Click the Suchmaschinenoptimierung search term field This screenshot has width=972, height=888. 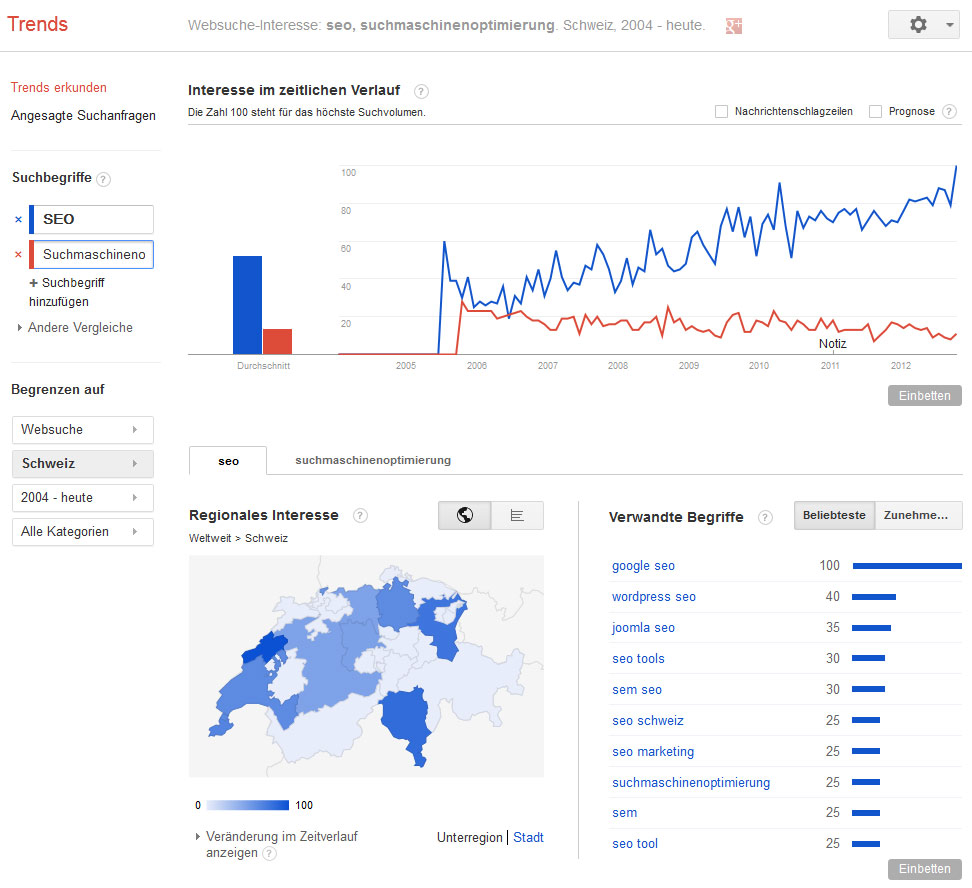(x=92, y=254)
